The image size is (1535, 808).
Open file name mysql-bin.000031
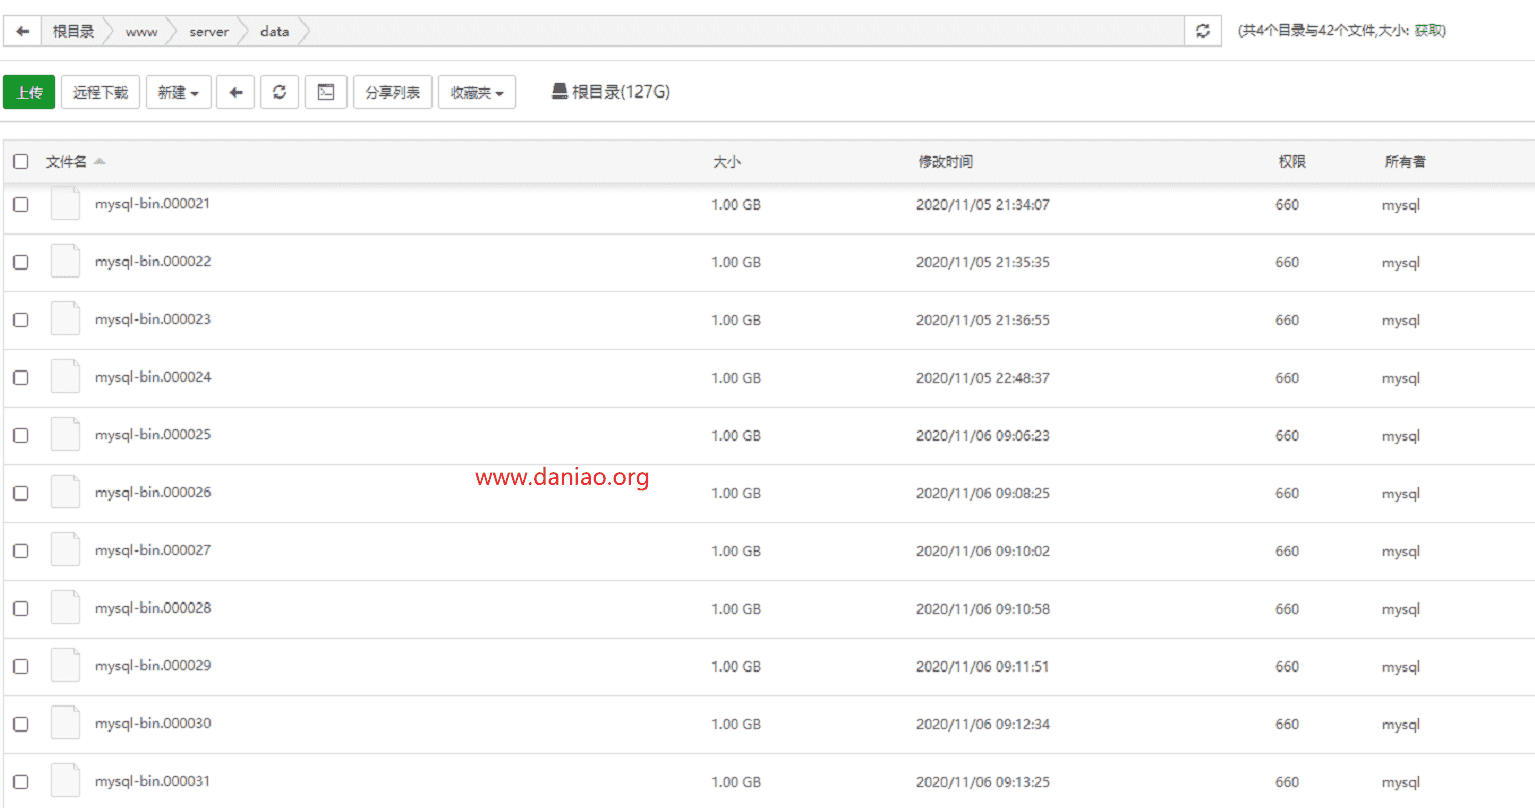coord(153,782)
